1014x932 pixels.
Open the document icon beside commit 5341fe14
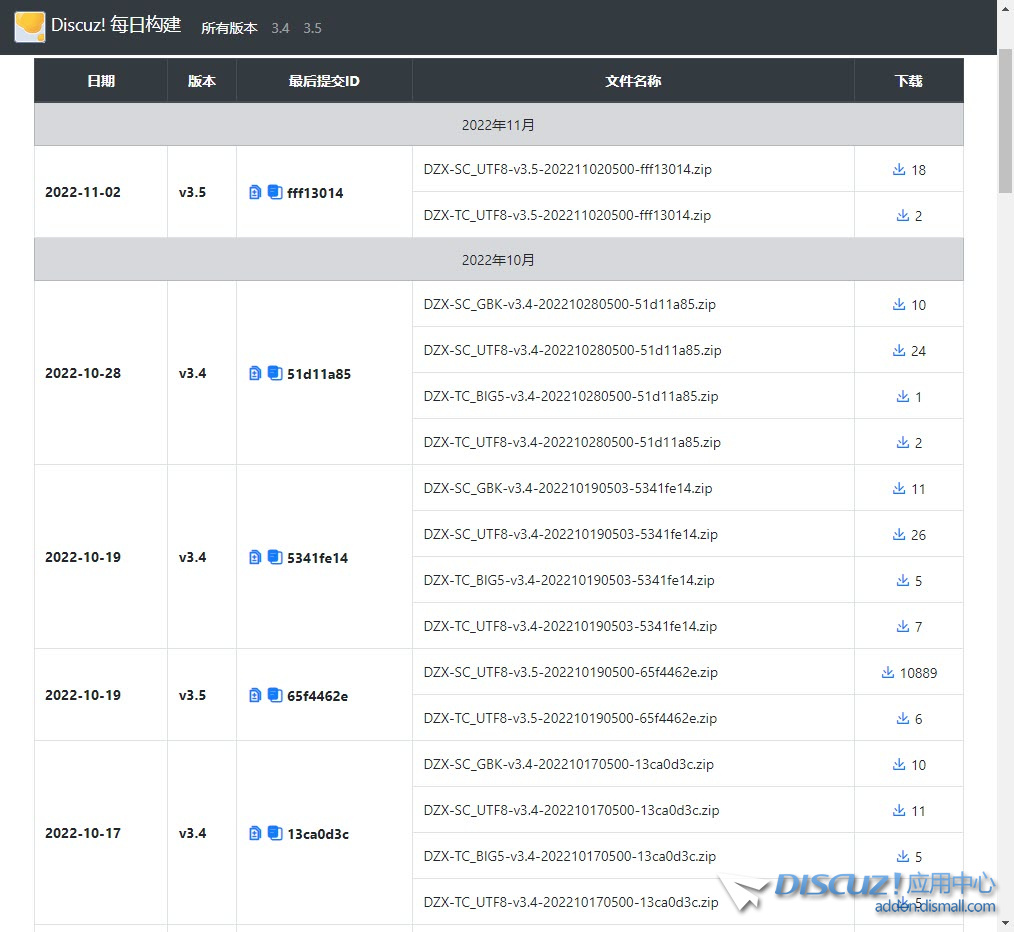(x=255, y=557)
